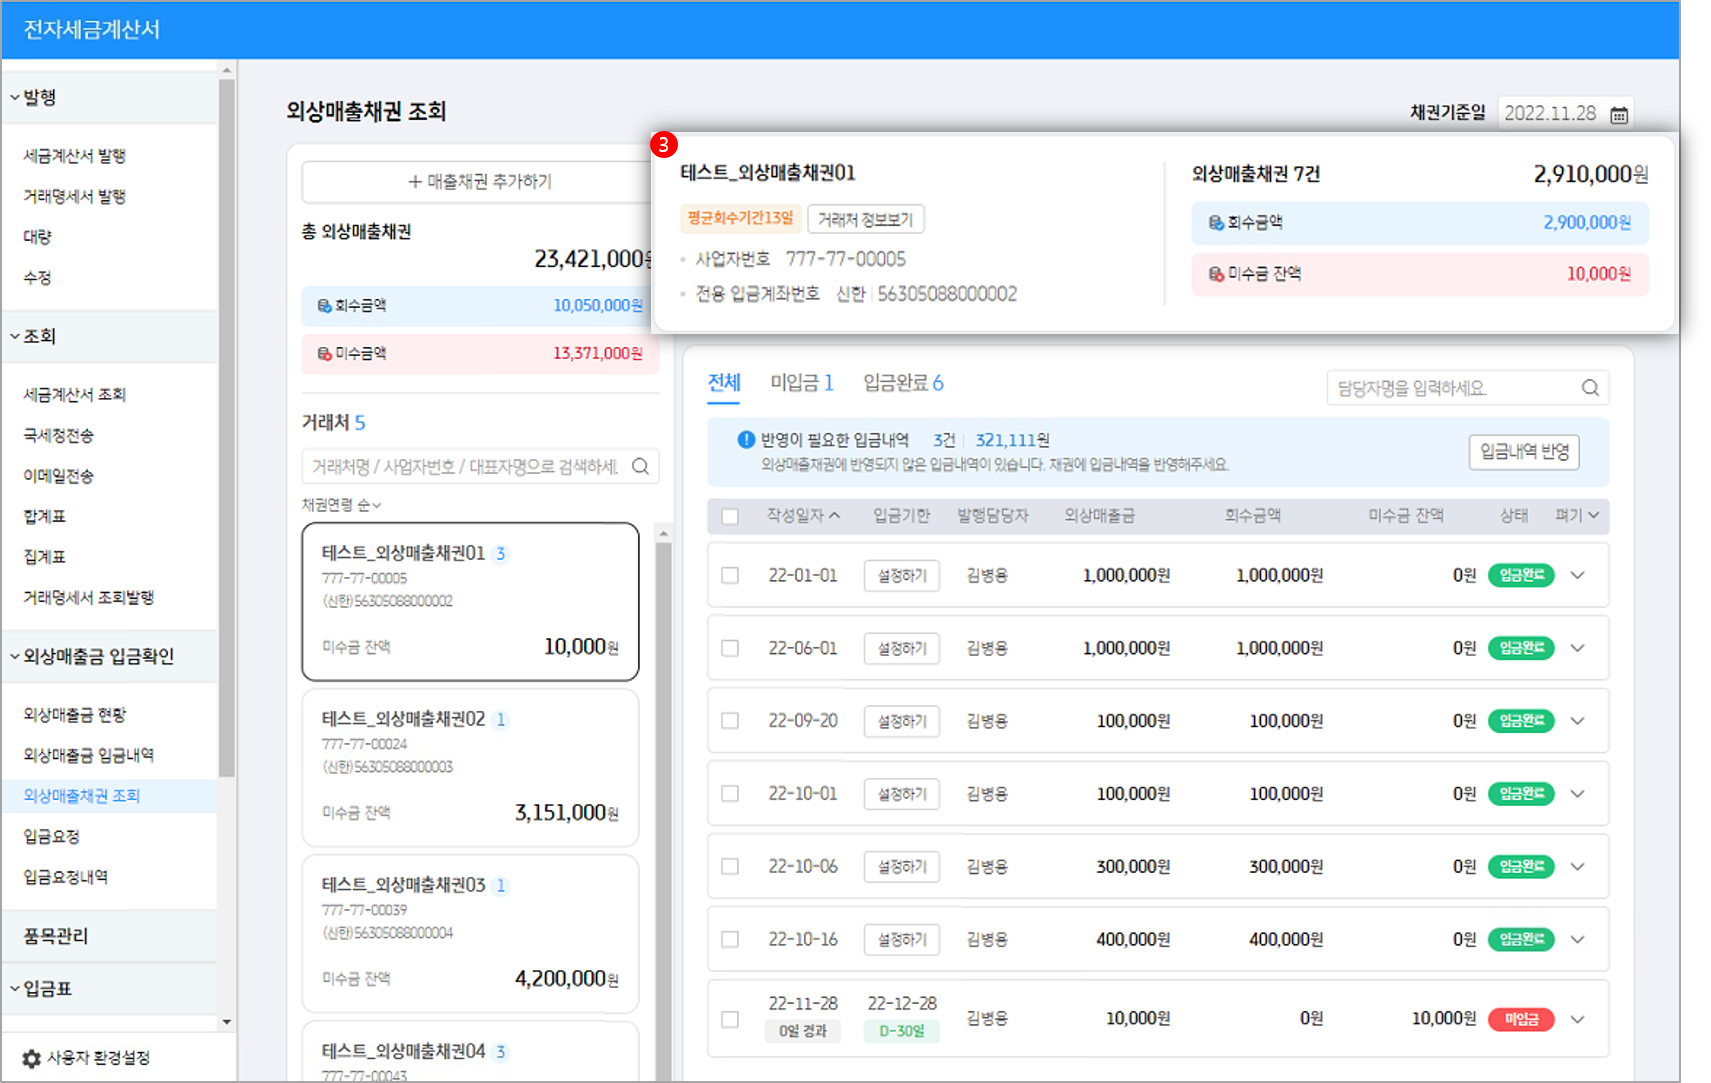Image resolution: width=1711 pixels, height=1083 pixels.
Task: Click the 평균회수기간13일 badge
Action: pyautogui.click(x=740, y=218)
